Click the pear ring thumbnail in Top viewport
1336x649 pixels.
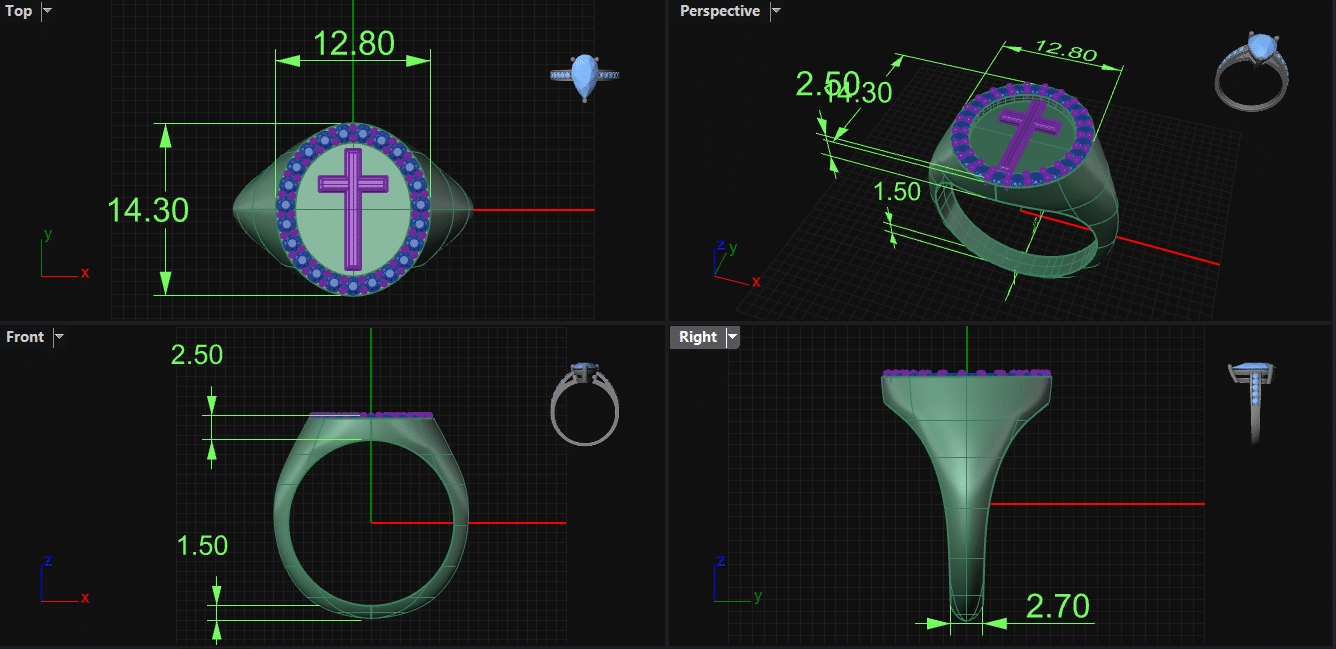coord(585,77)
